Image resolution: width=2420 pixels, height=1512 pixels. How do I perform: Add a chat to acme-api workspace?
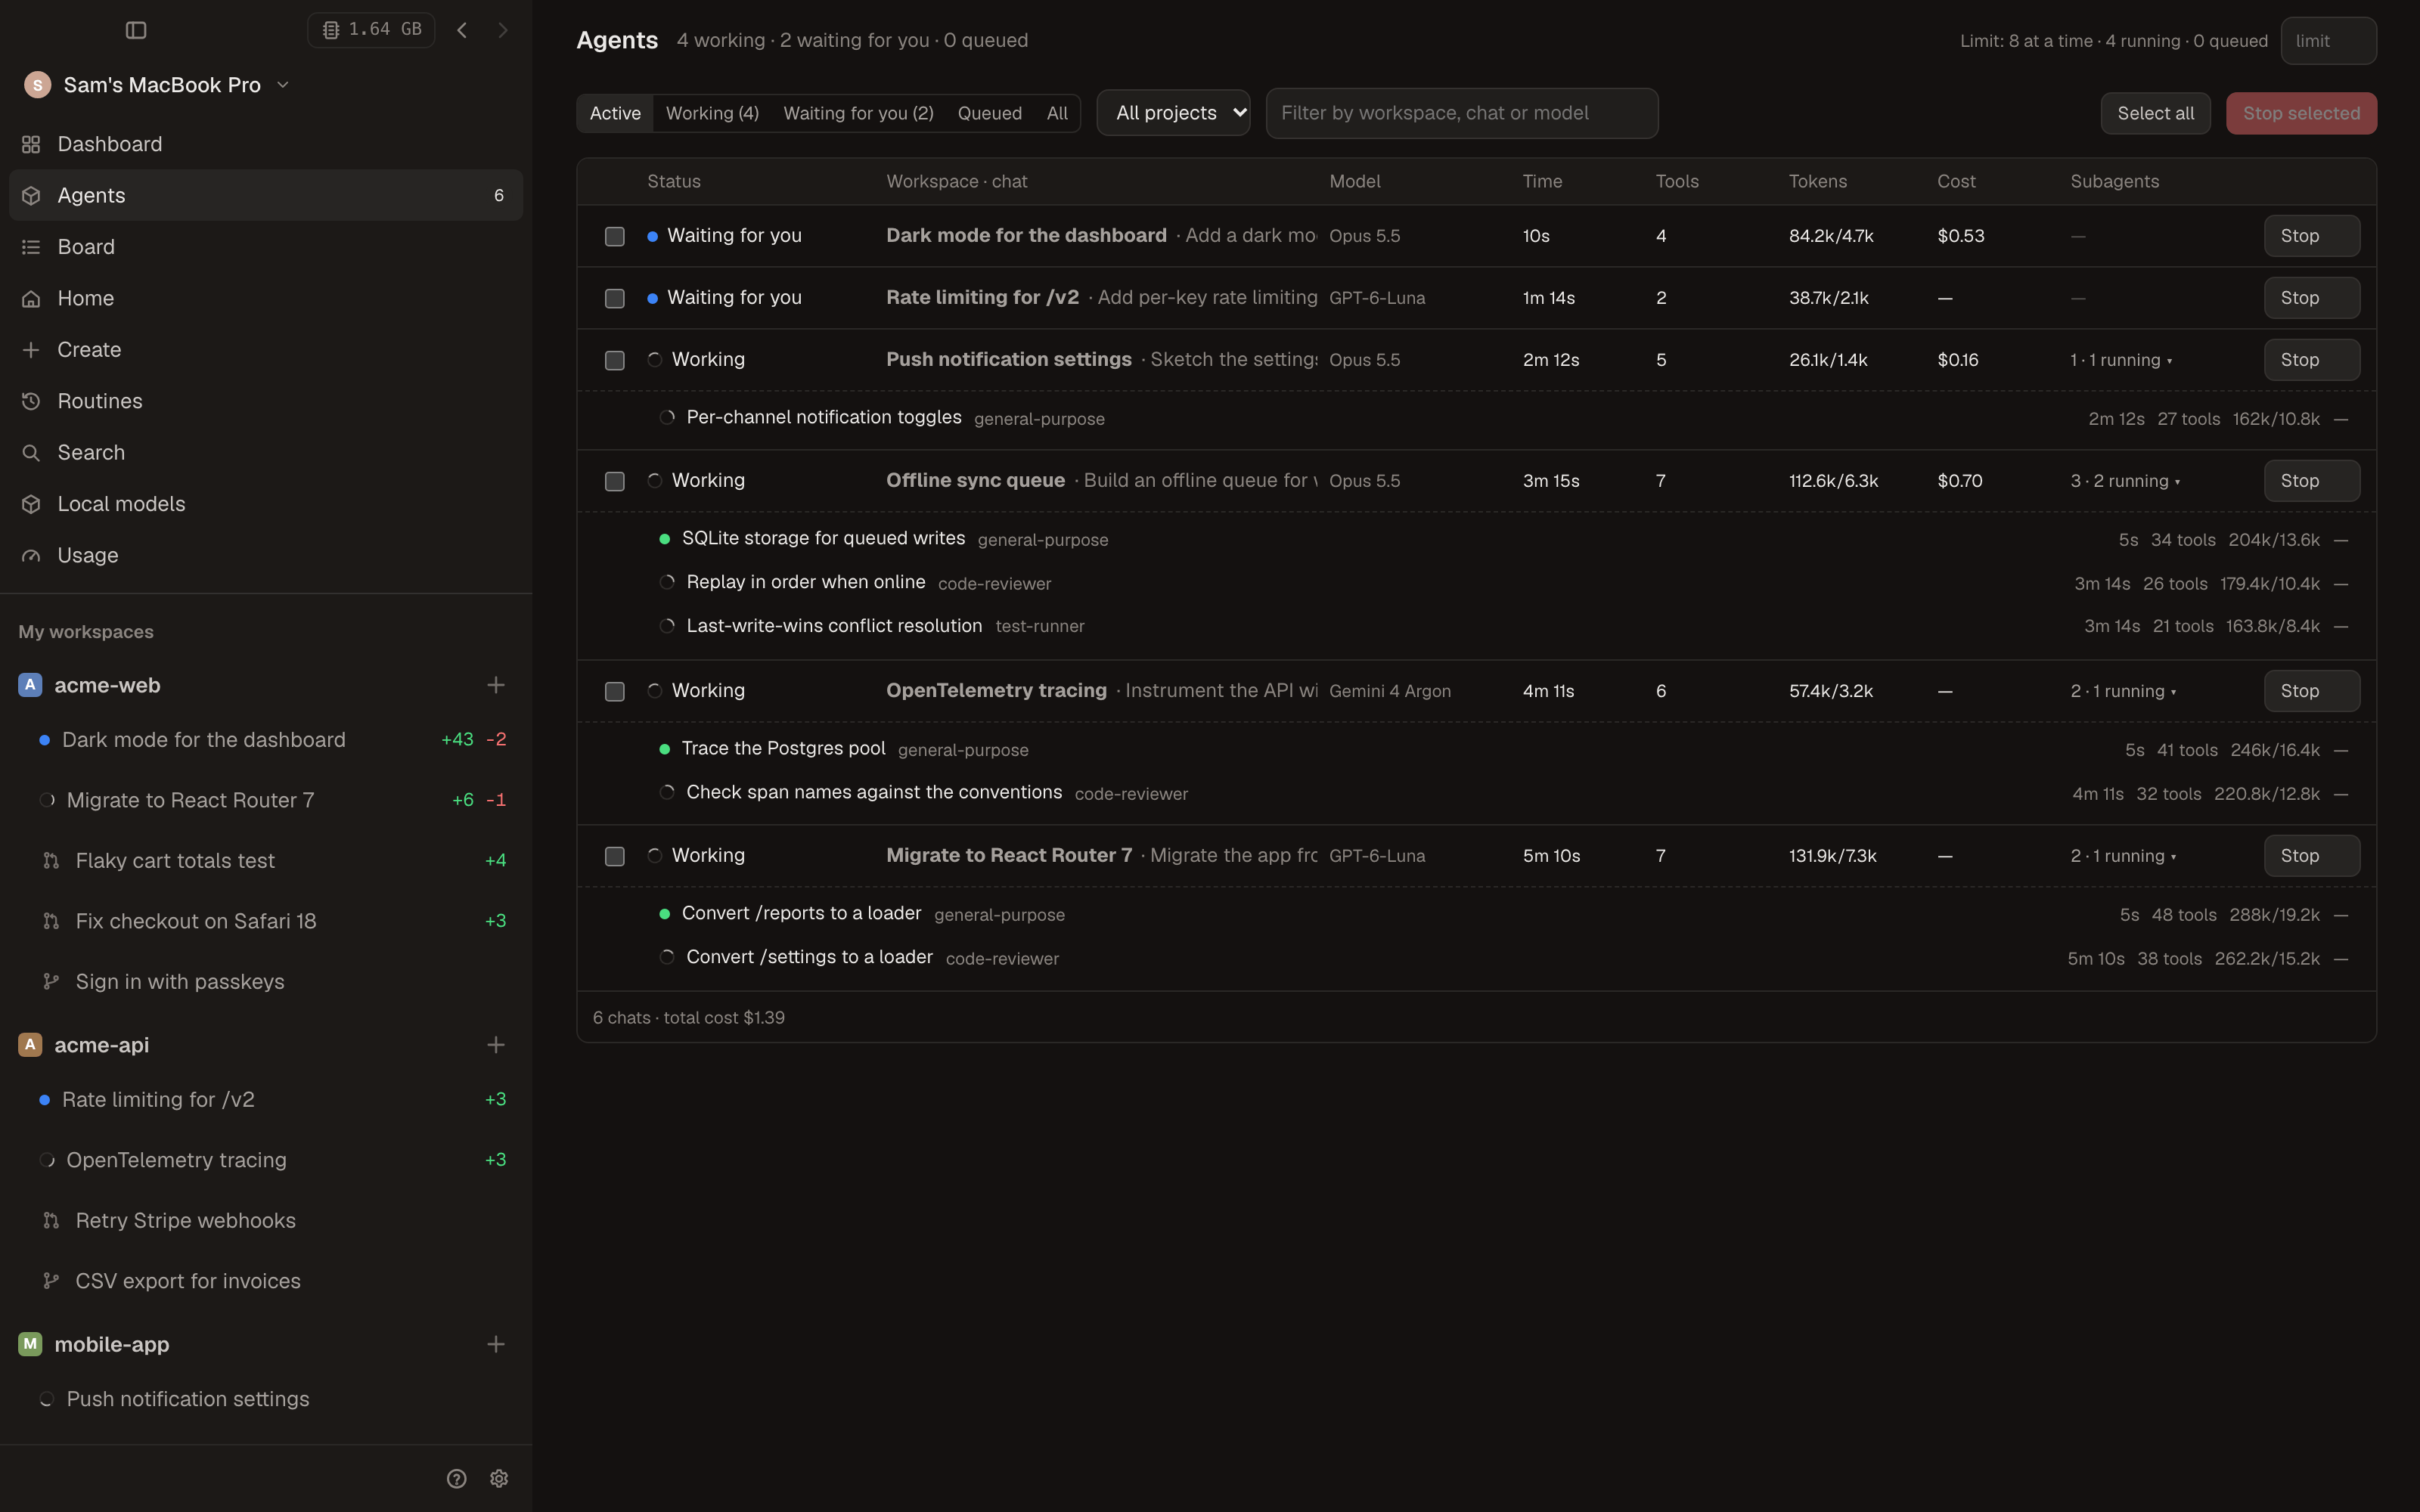pyautogui.click(x=496, y=1045)
